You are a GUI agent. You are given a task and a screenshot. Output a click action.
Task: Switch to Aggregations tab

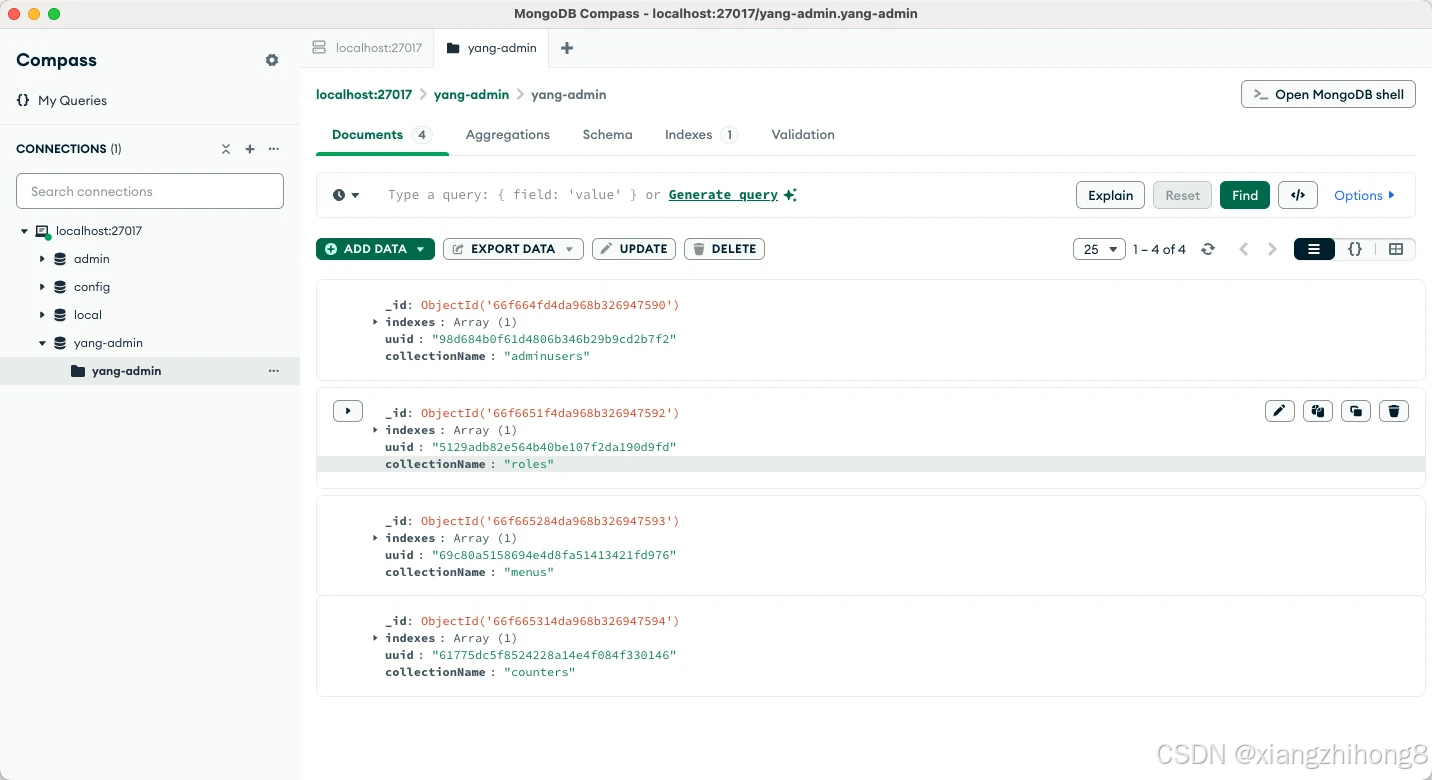point(508,135)
